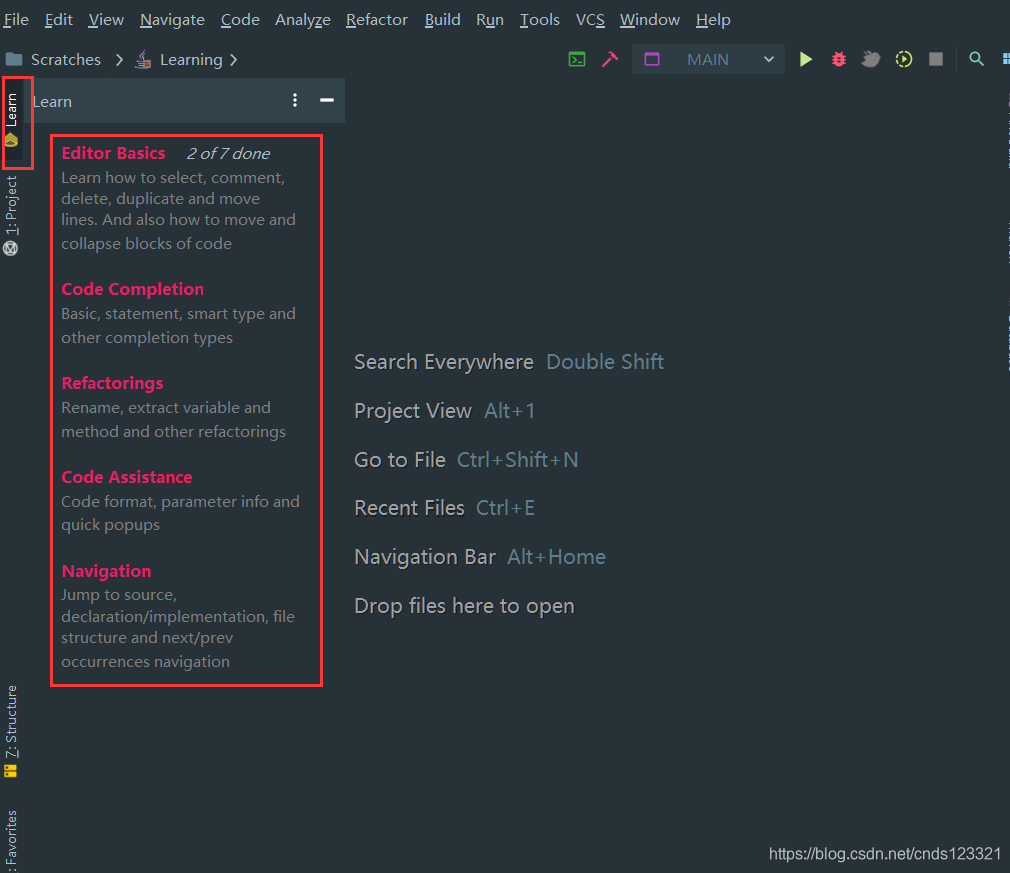Click the Build project hammer icon
The height and width of the screenshot is (873, 1010).
611,59
